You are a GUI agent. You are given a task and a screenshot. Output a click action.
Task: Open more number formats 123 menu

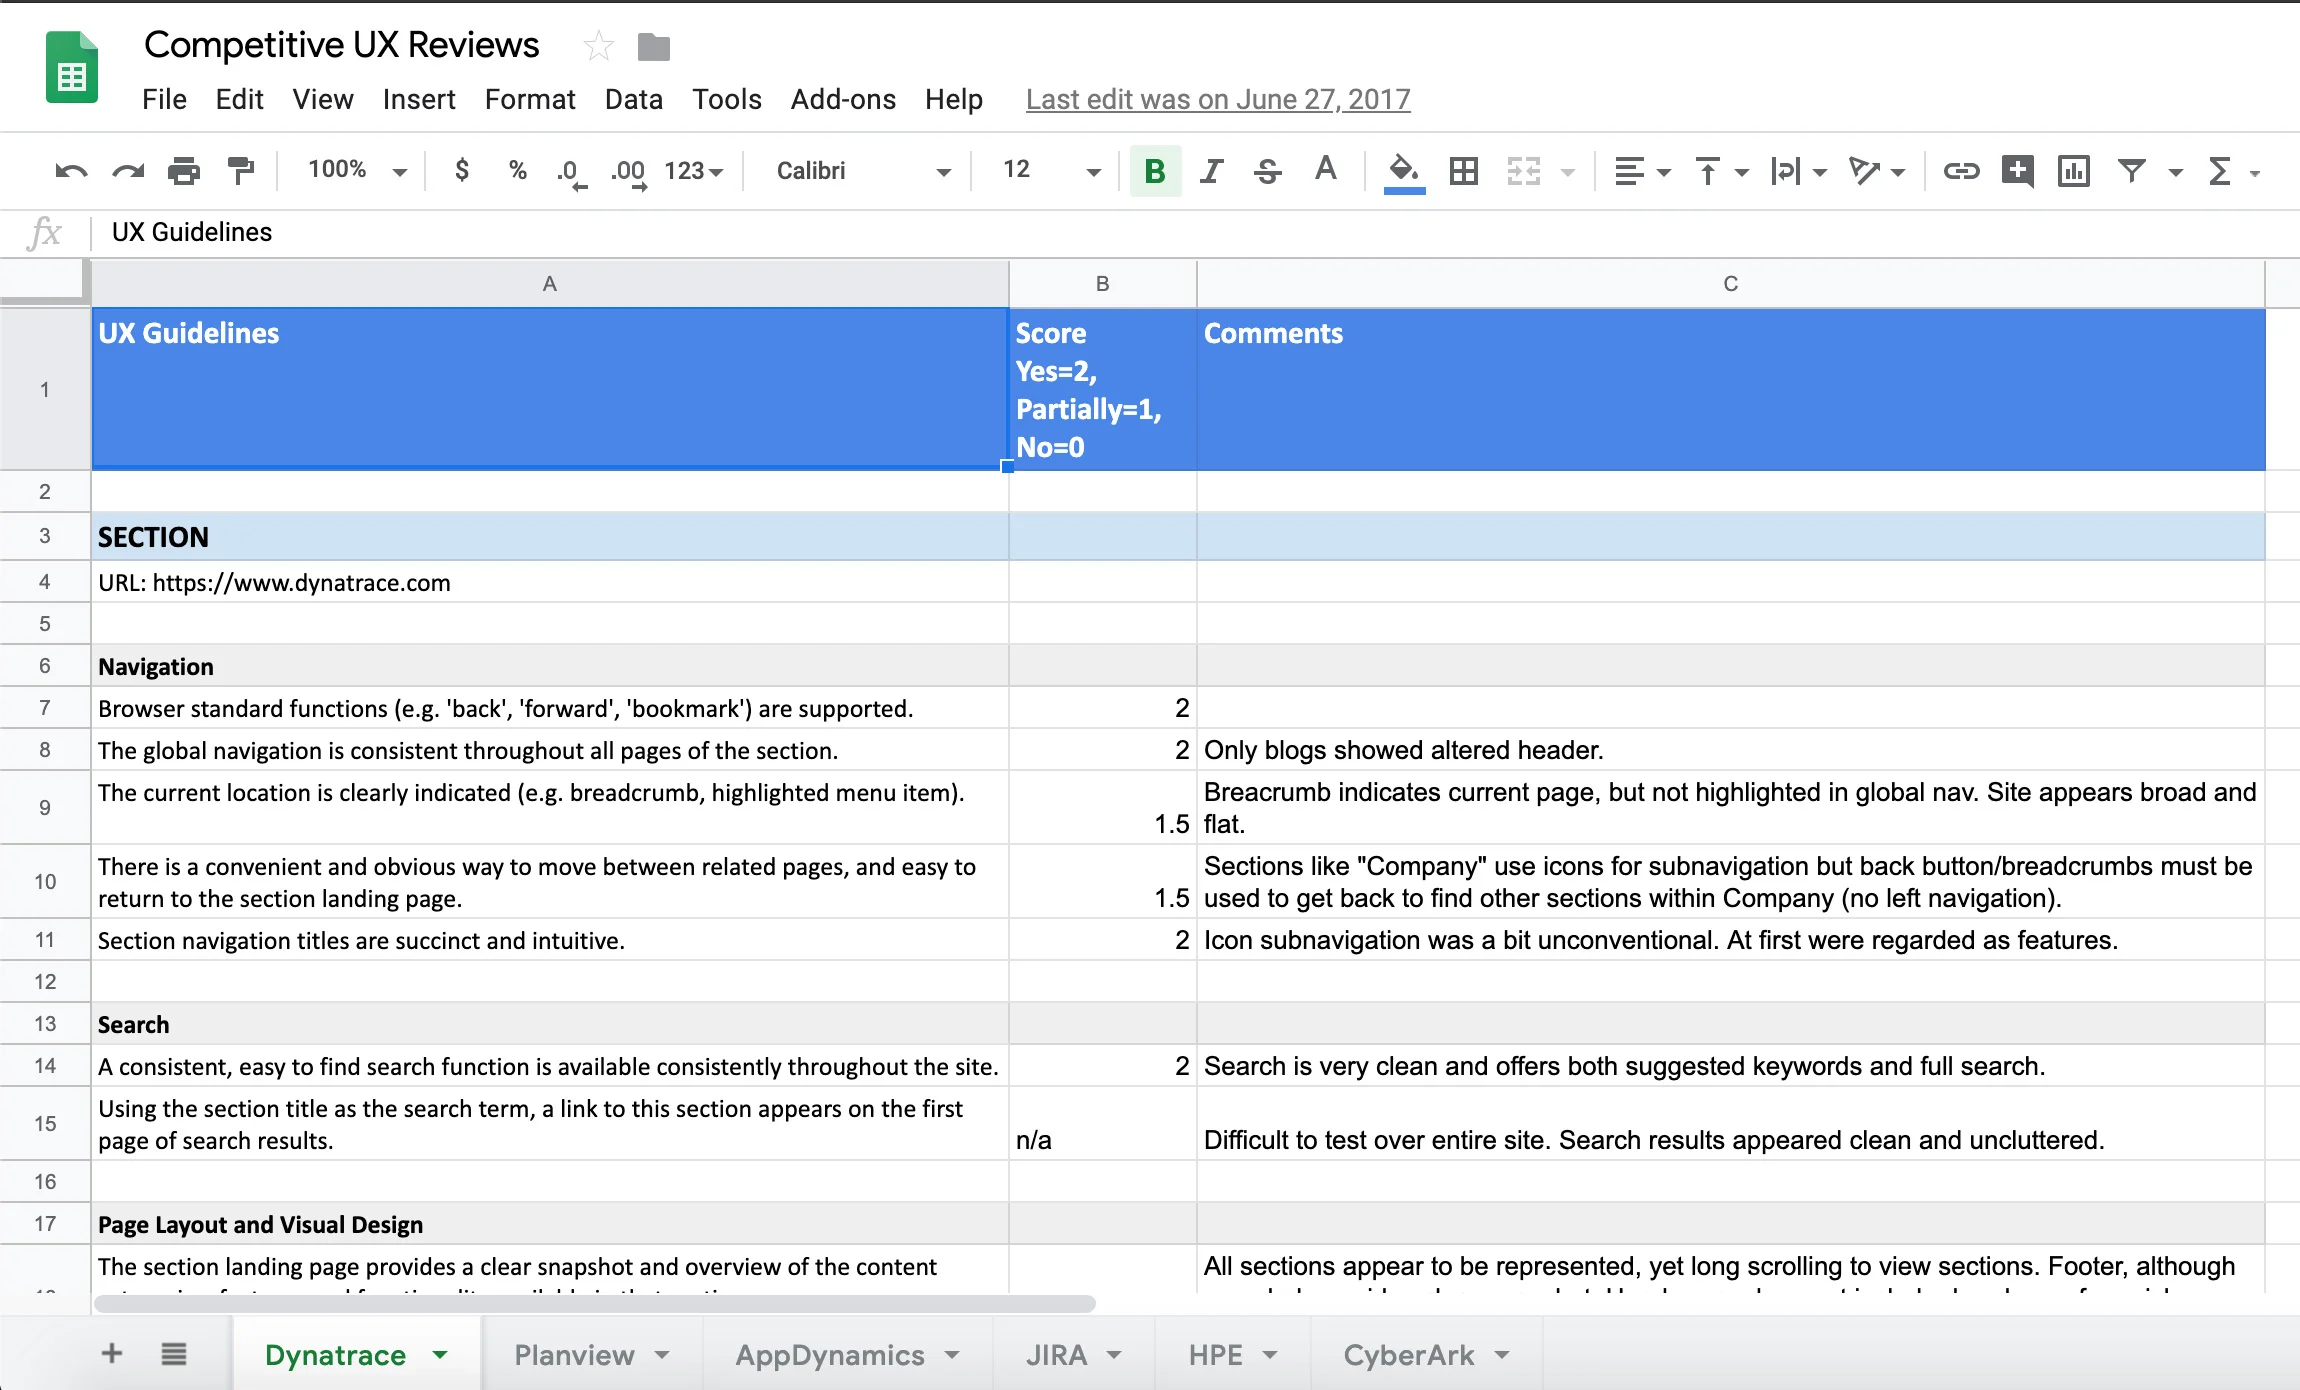(693, 171)
